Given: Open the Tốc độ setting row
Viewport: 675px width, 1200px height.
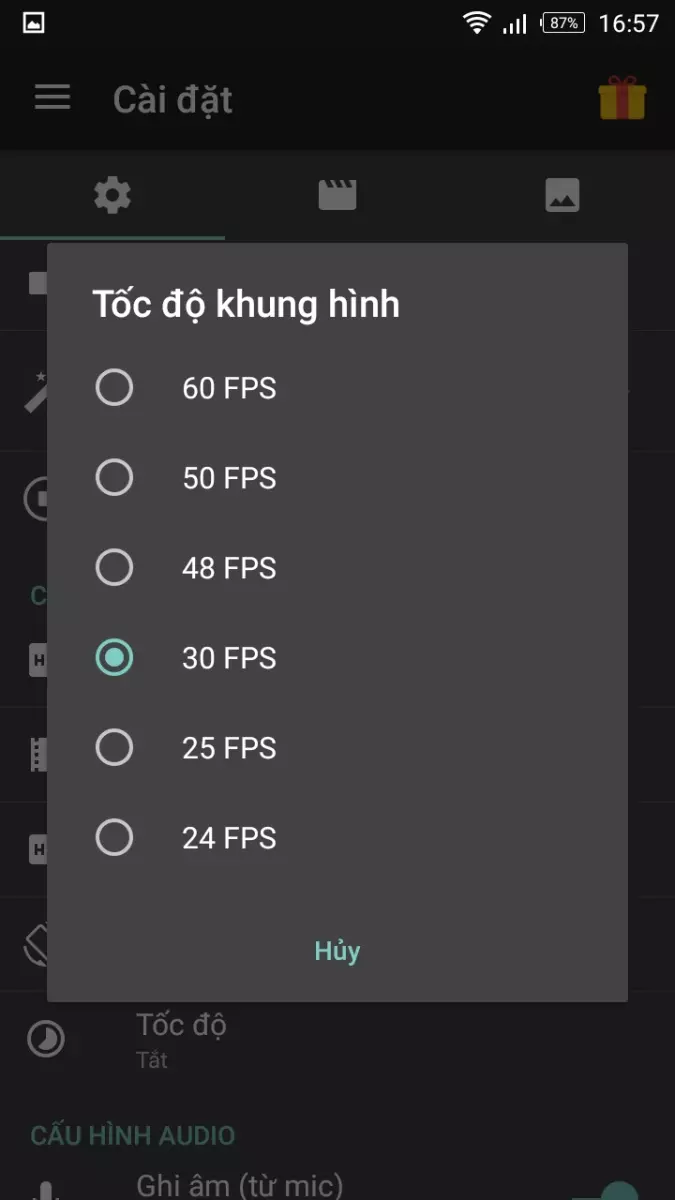Looking at the screenshot, I should coord(181,1024).
